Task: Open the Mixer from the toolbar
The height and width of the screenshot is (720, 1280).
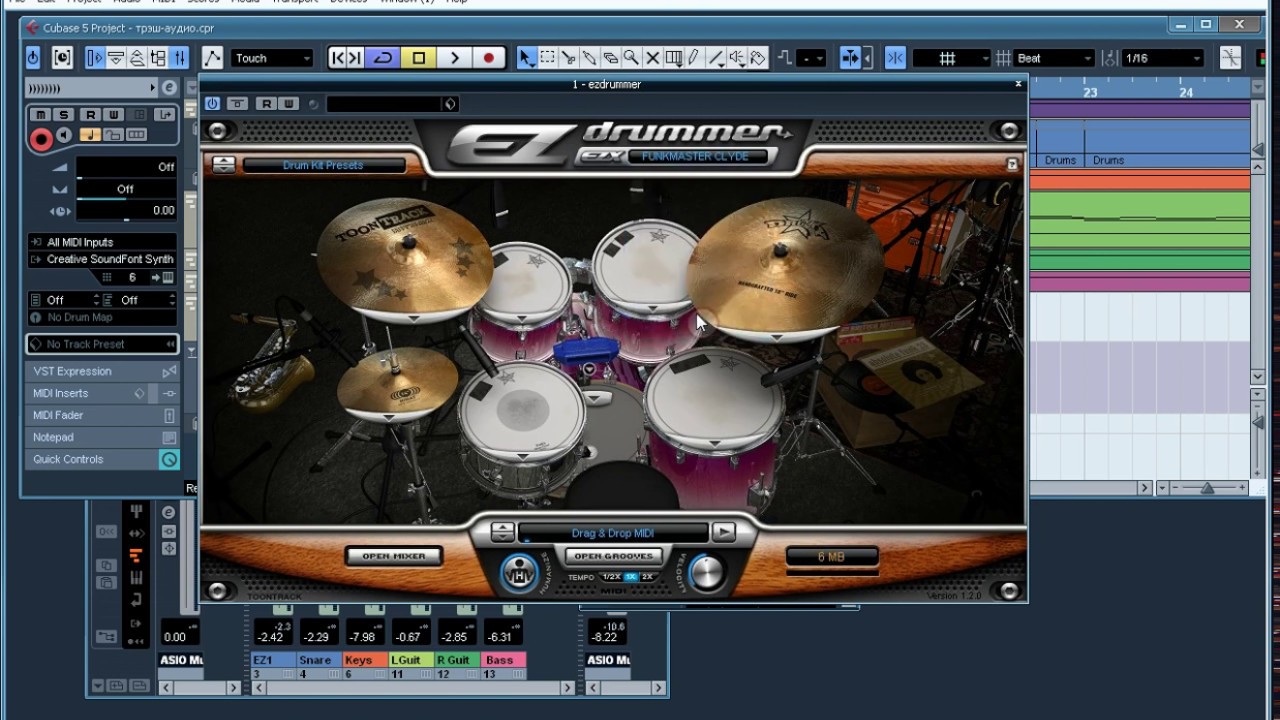Action: tap(180, 58)
